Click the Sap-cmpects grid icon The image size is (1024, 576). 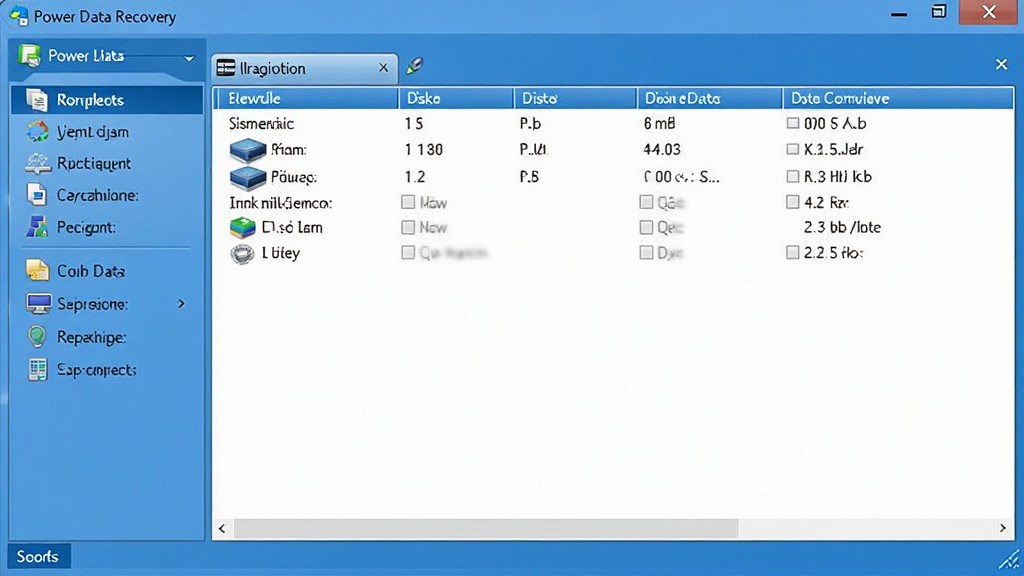tap(37, 369)
